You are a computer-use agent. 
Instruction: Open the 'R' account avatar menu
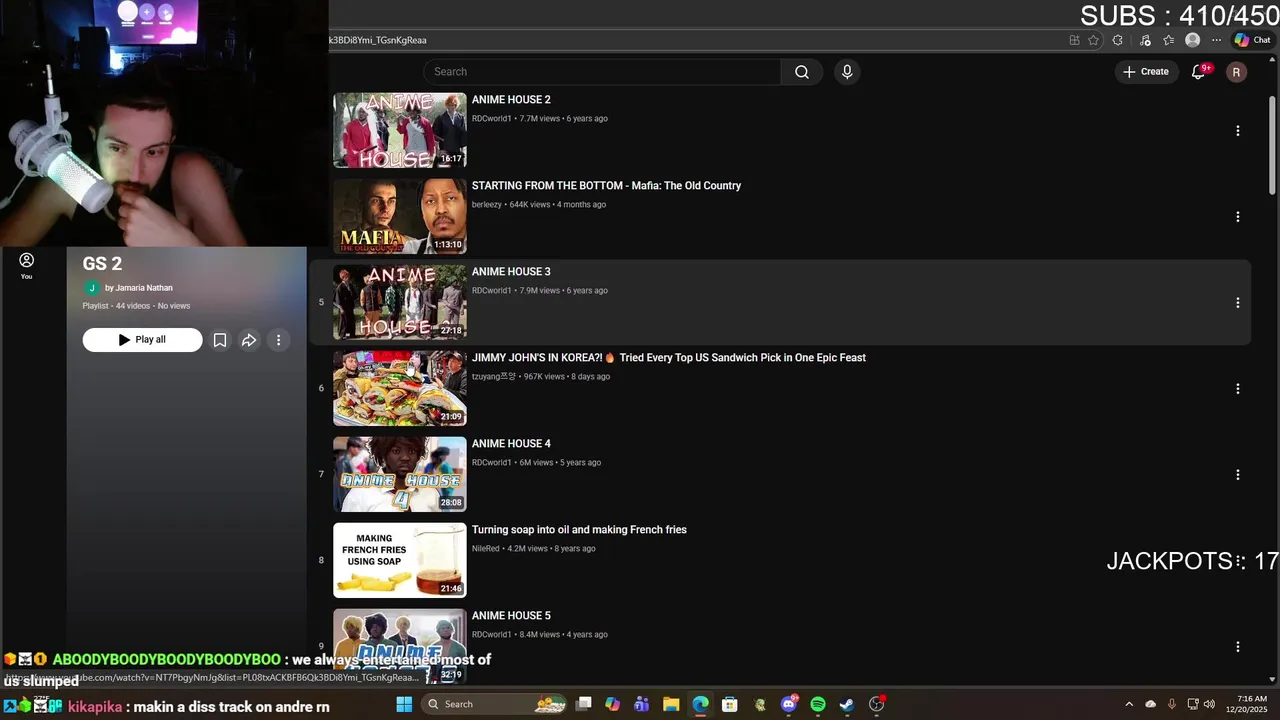[1237, 72]
